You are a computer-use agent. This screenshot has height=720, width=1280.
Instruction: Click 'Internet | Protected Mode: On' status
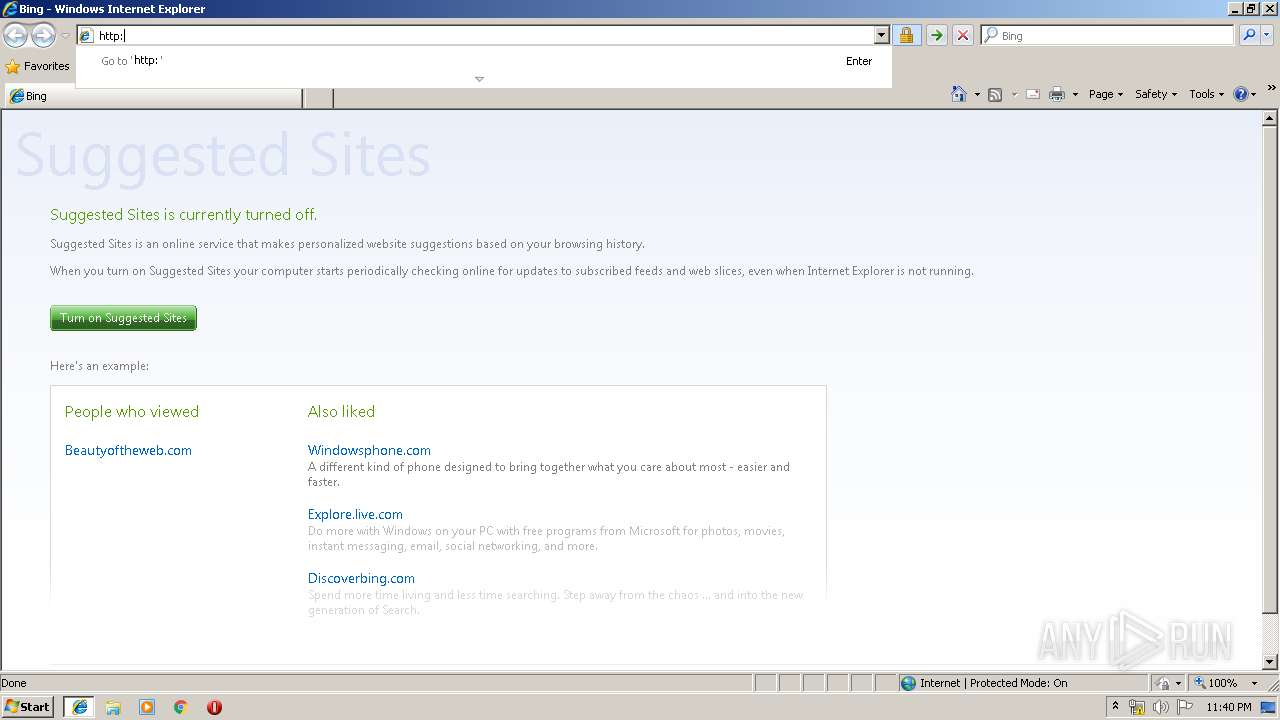(x=993, y=683)
